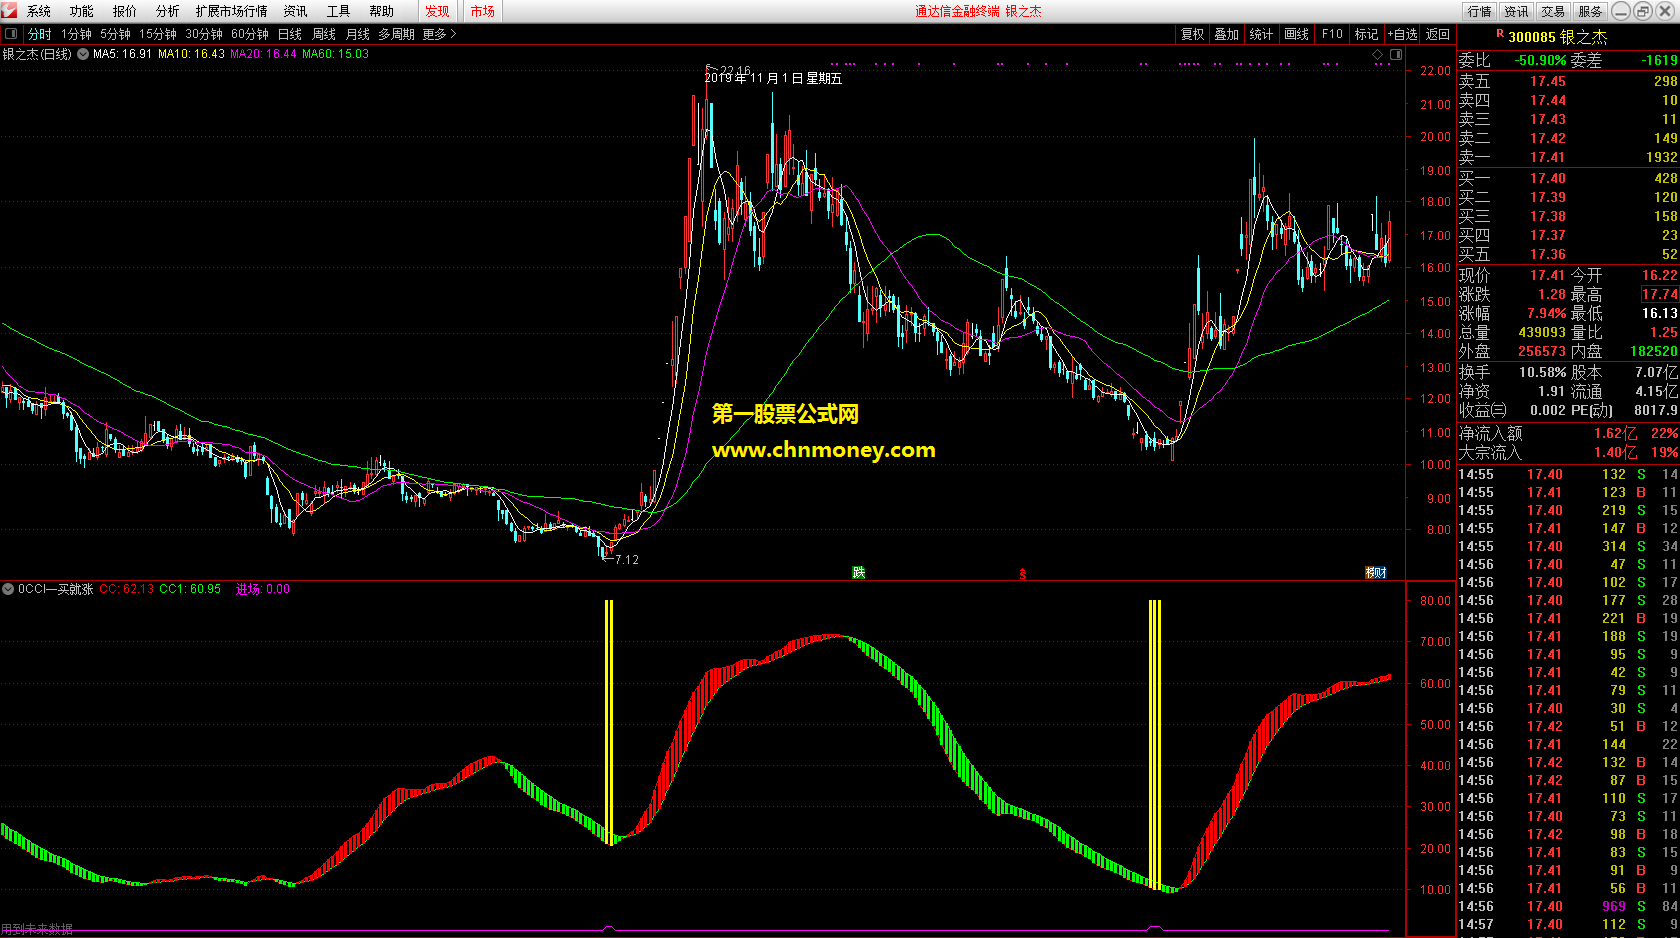Open the 帮助 menu
Screen dimensions: 1680x938
click(381, 11)
